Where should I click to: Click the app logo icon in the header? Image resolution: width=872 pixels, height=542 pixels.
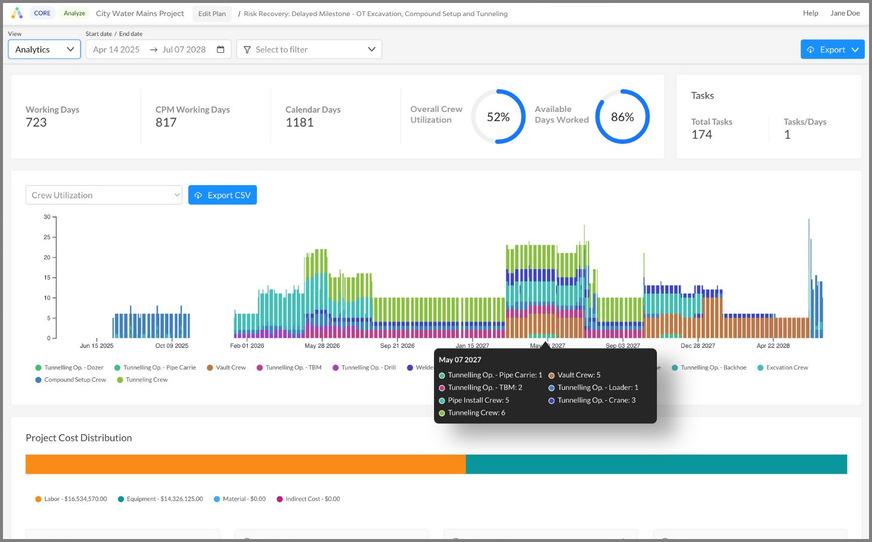click(x=17, y=13)
